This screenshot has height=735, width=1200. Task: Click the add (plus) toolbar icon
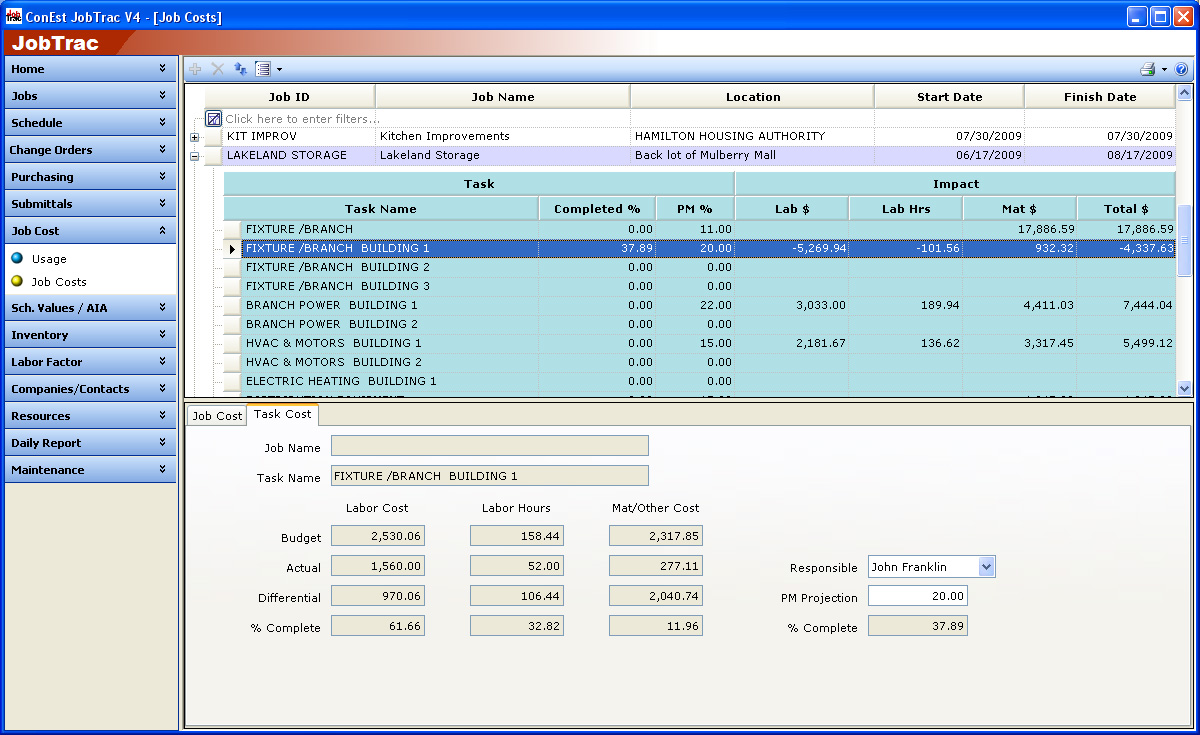pos(195,69)
